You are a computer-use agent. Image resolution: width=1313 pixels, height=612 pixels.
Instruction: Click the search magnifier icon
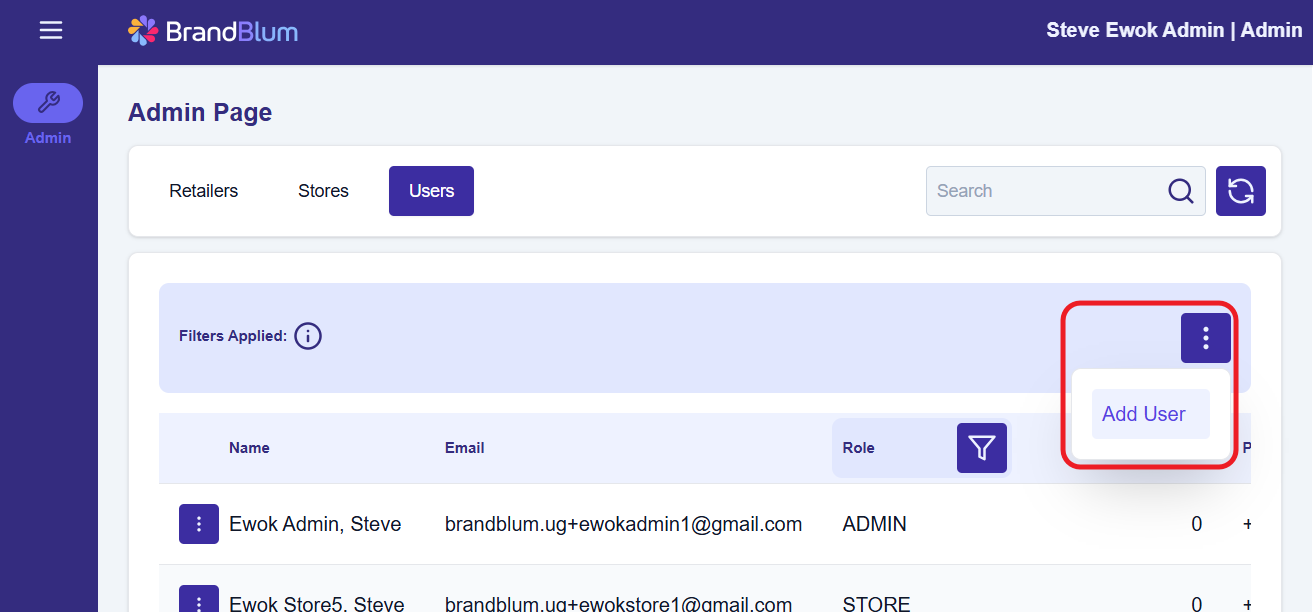coord(1181,191)
